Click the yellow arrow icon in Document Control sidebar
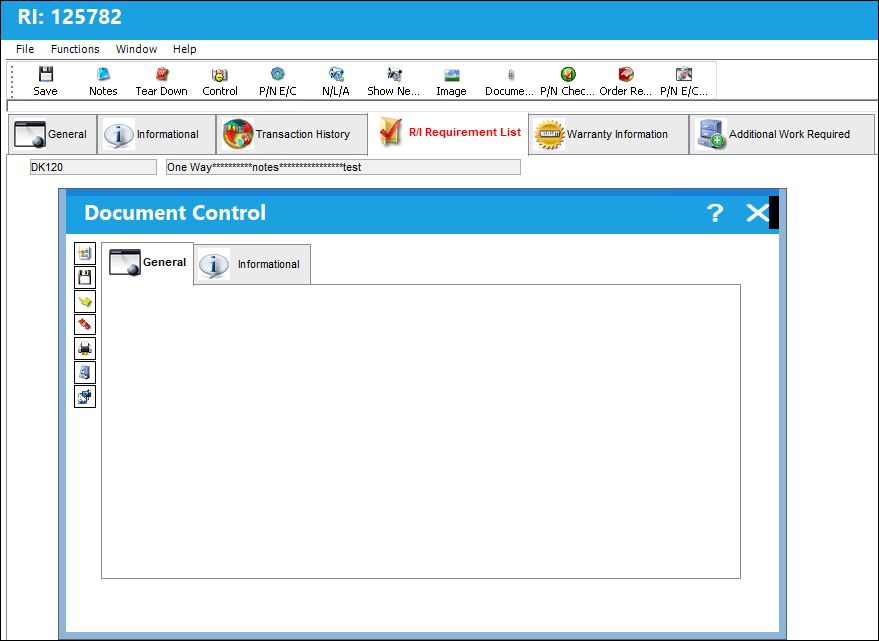This screenshot has height=641, width=879. pyautogui.click(x=85, y=301)
